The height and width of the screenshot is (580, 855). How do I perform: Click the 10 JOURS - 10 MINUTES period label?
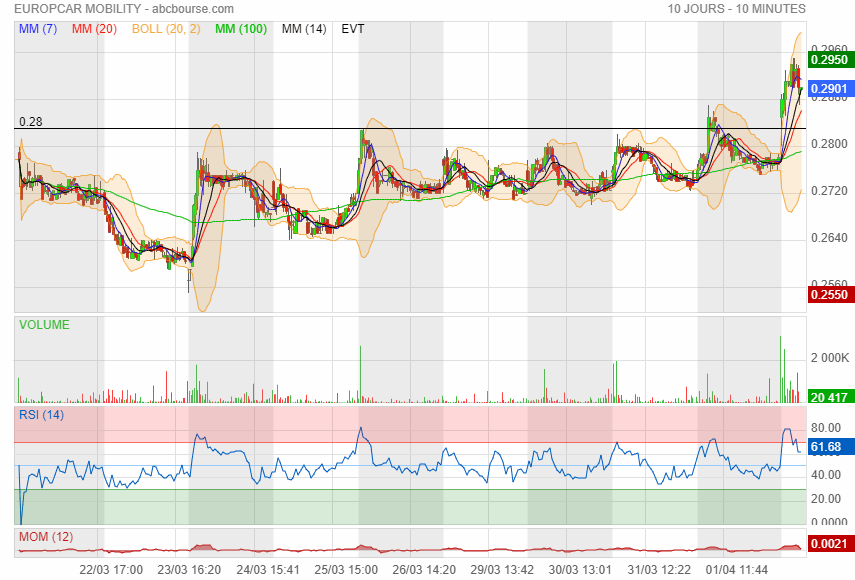tap(737, 9)
